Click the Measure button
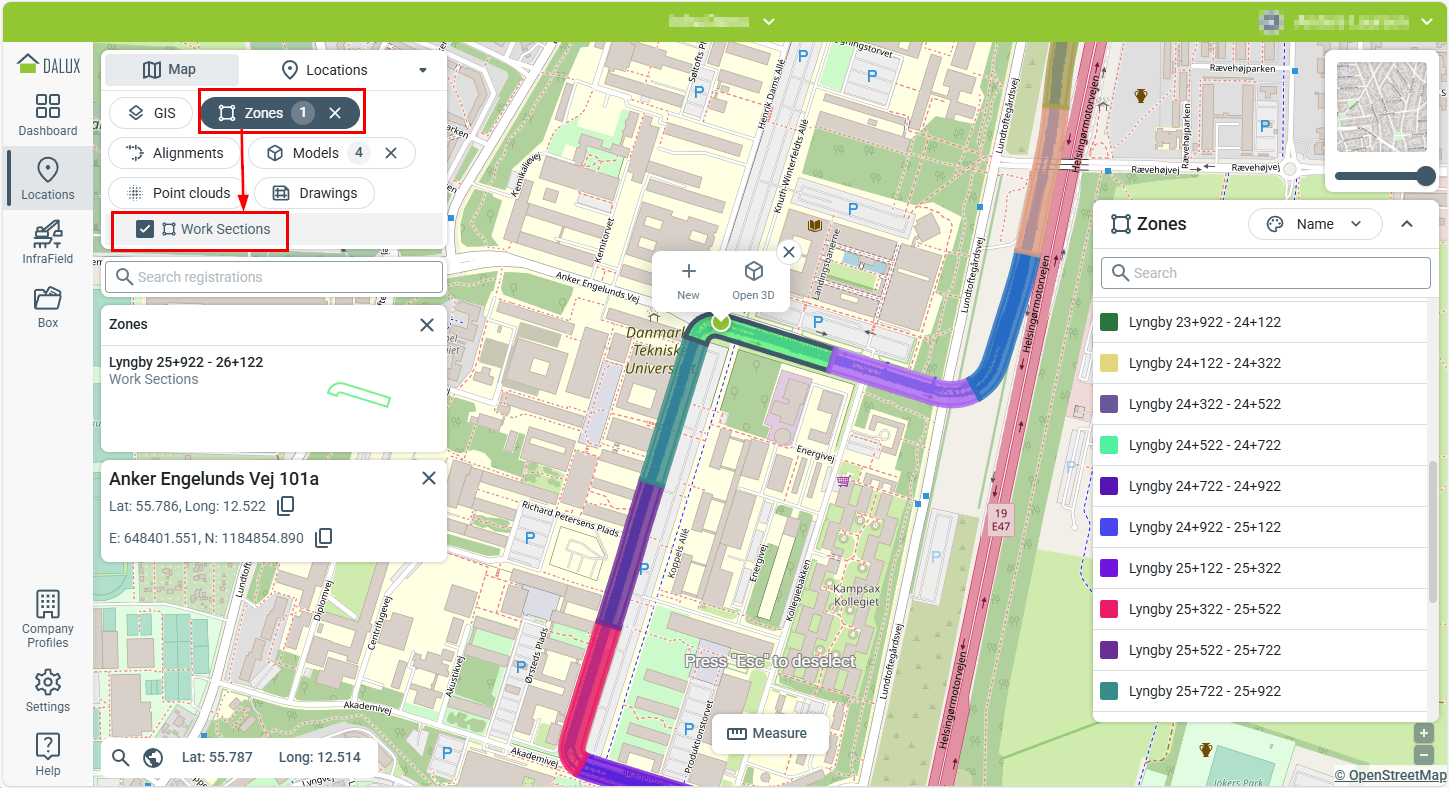The height and width of the screenshot is (788, 1449). (x=768, y=733)
